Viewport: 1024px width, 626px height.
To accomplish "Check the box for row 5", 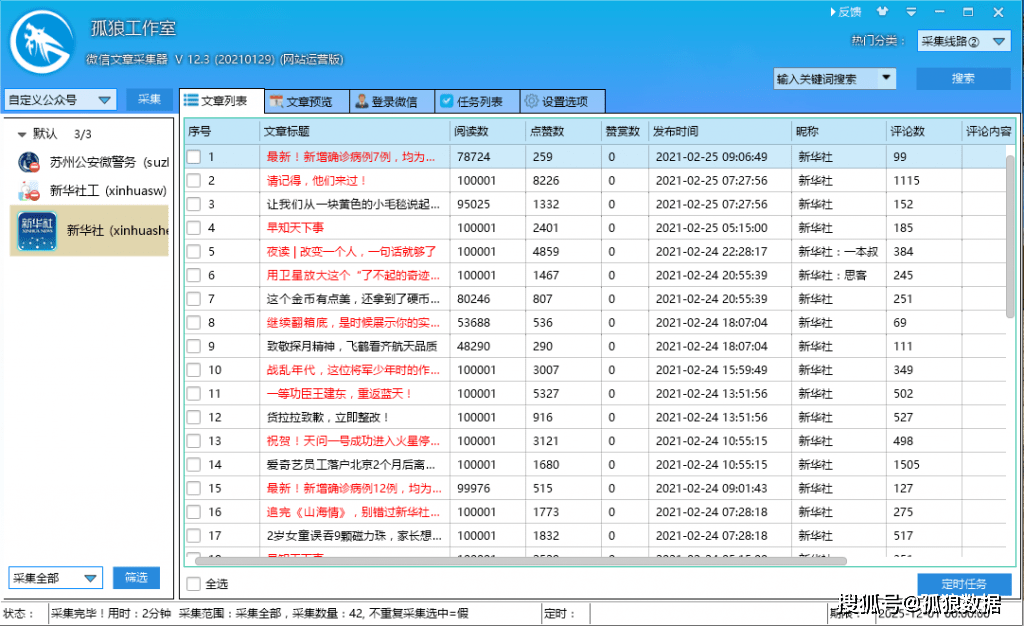I will (194, 251).
